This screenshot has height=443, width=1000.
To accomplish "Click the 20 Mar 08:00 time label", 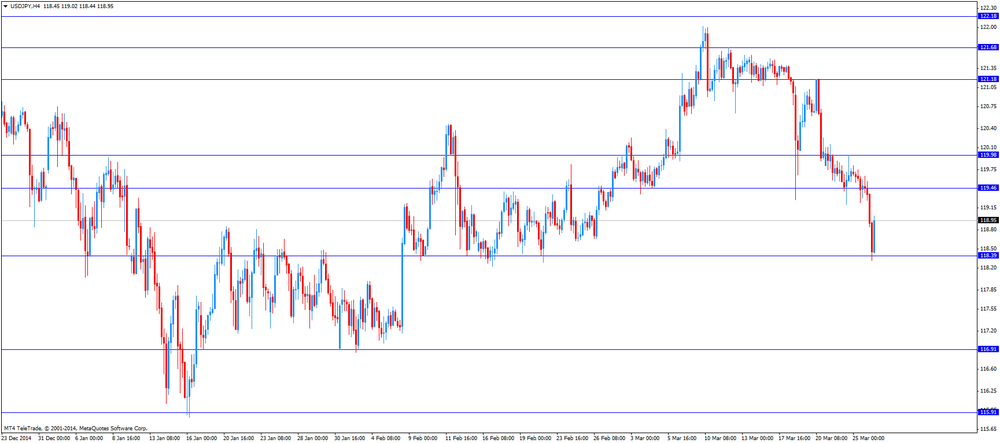I will point(831,439).
